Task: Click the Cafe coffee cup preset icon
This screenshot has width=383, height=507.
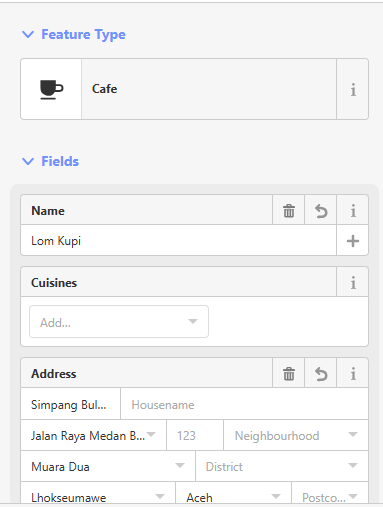Action: pos(51,89)
